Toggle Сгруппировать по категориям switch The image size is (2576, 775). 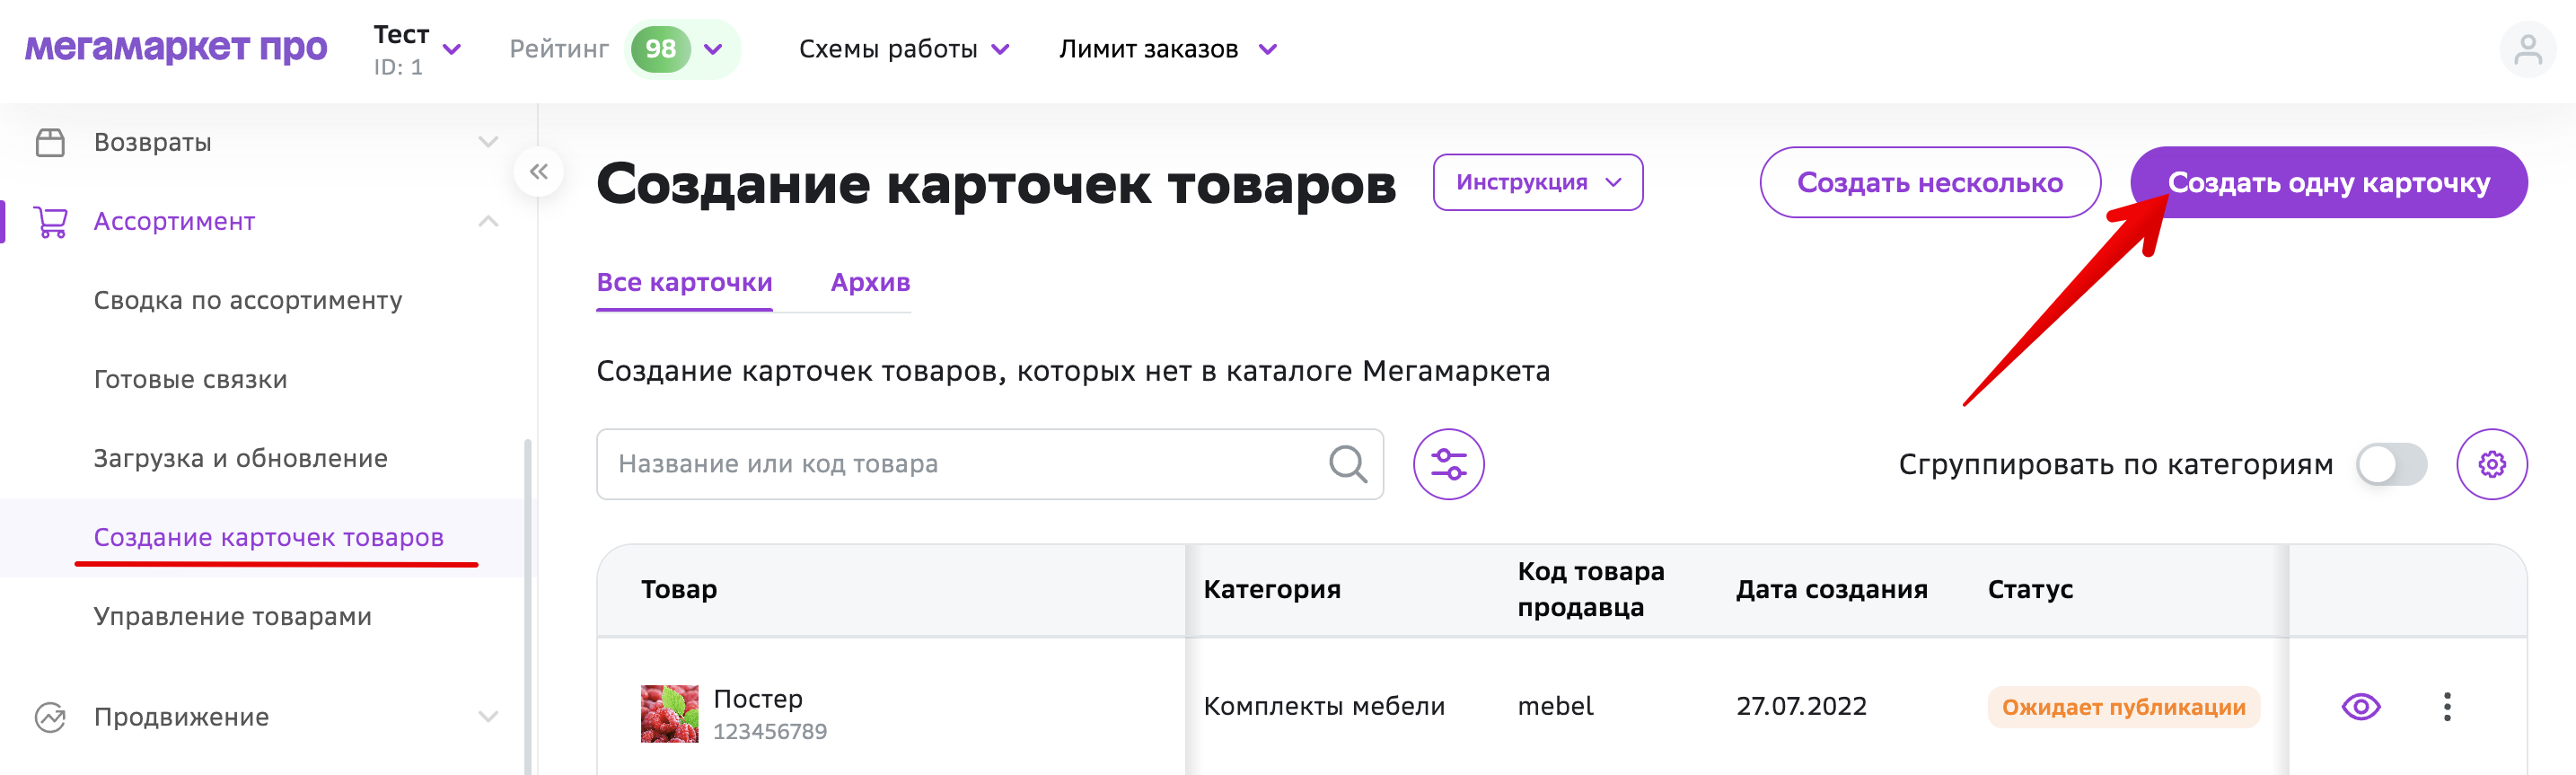point(2391,464)
